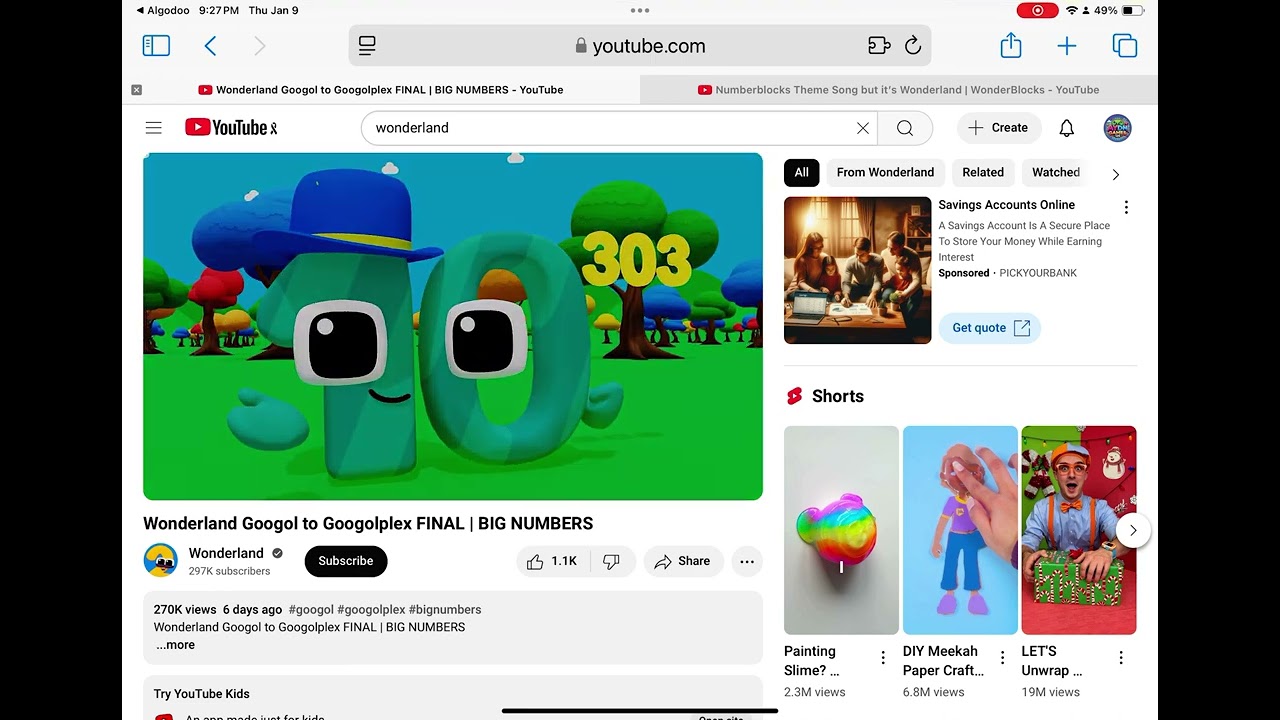Filter by Related chip
Screen dimensions: 1280x720
pos(983,172)
